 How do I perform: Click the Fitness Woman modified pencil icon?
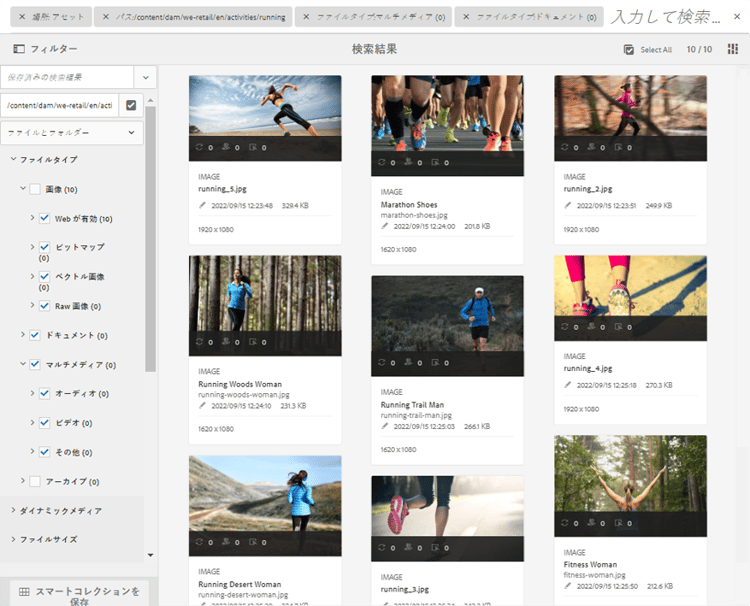tap(568, 585)
